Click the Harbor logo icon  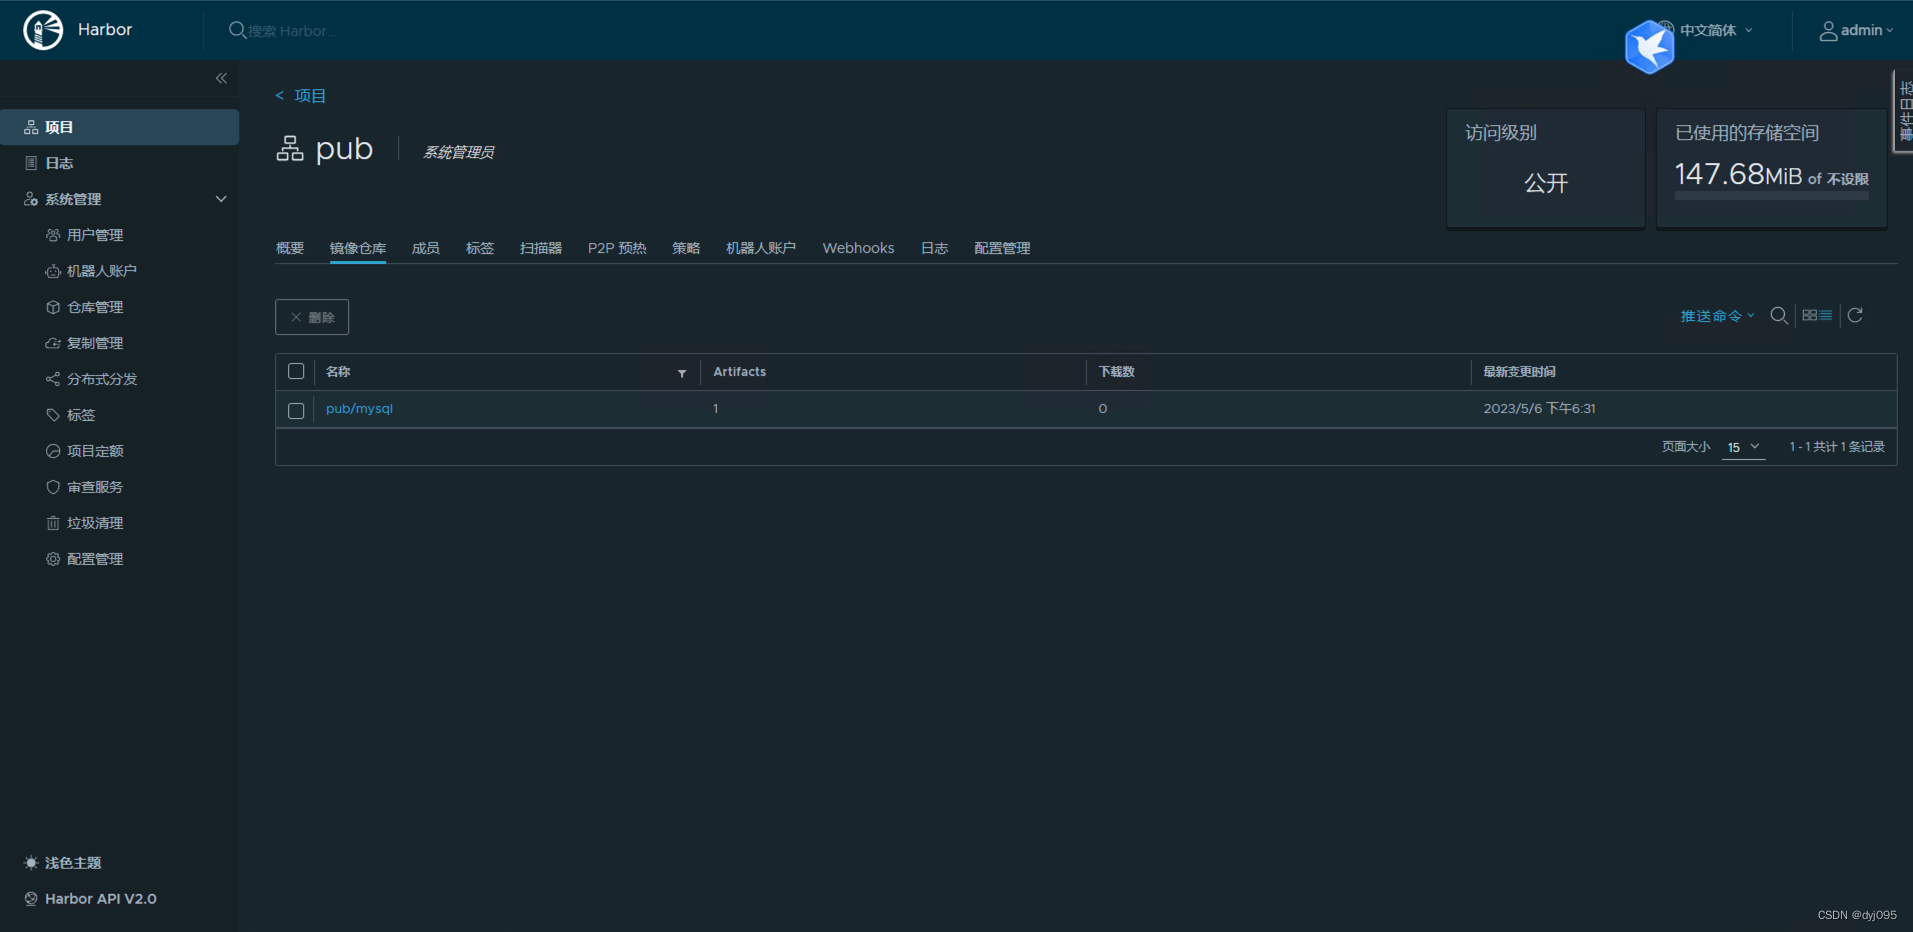(43, 30)
